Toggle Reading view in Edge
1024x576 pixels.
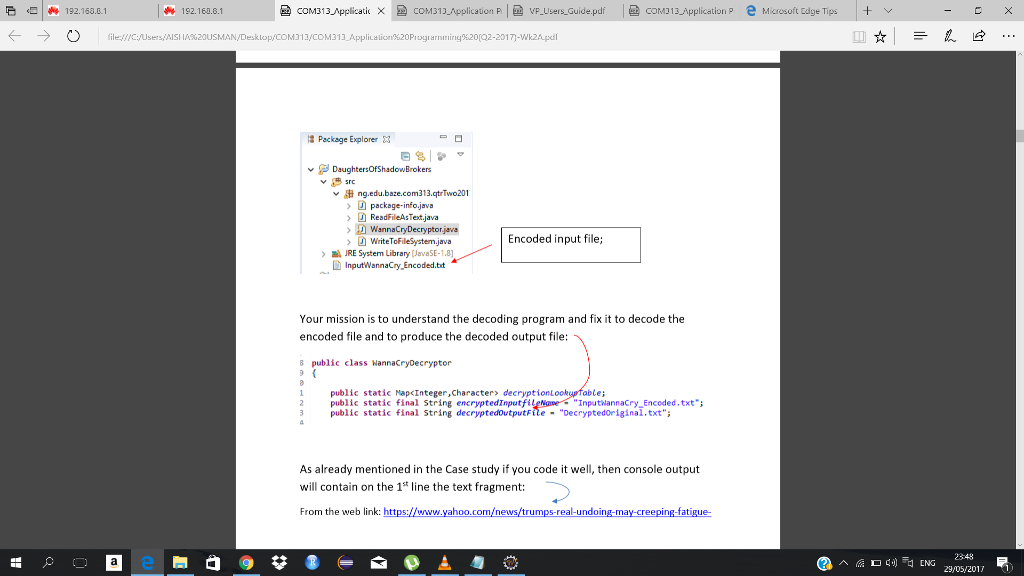[859, 36]
